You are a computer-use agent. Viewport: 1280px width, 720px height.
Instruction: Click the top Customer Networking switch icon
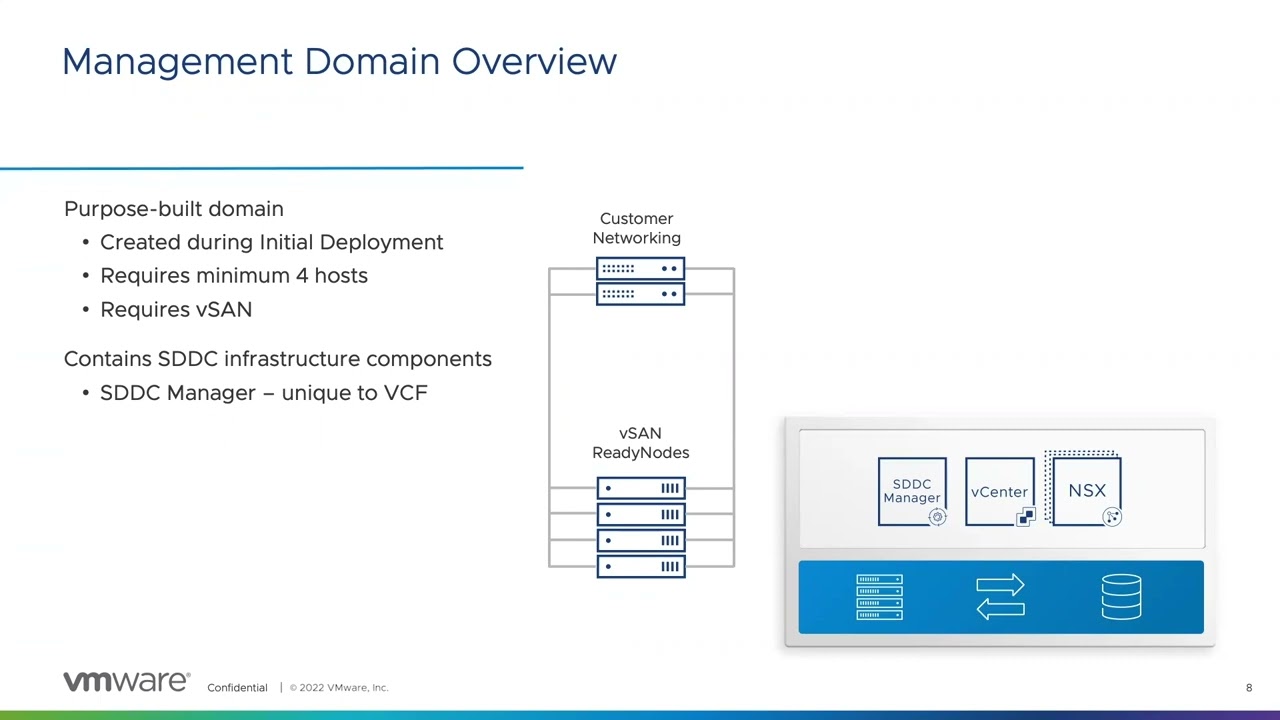coord(640,268)
